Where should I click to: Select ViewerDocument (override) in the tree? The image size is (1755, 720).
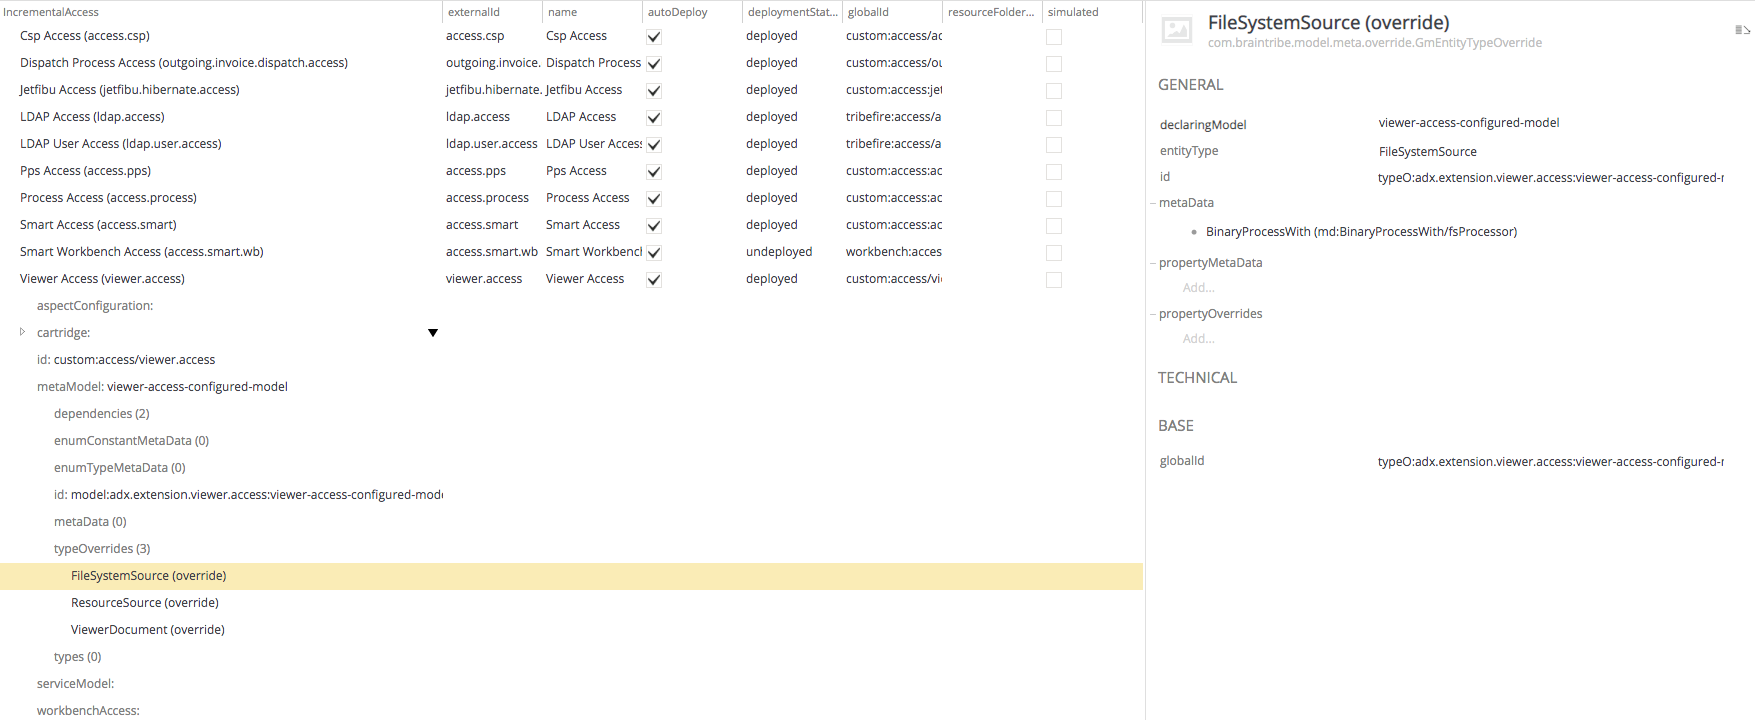coord(148,630)
